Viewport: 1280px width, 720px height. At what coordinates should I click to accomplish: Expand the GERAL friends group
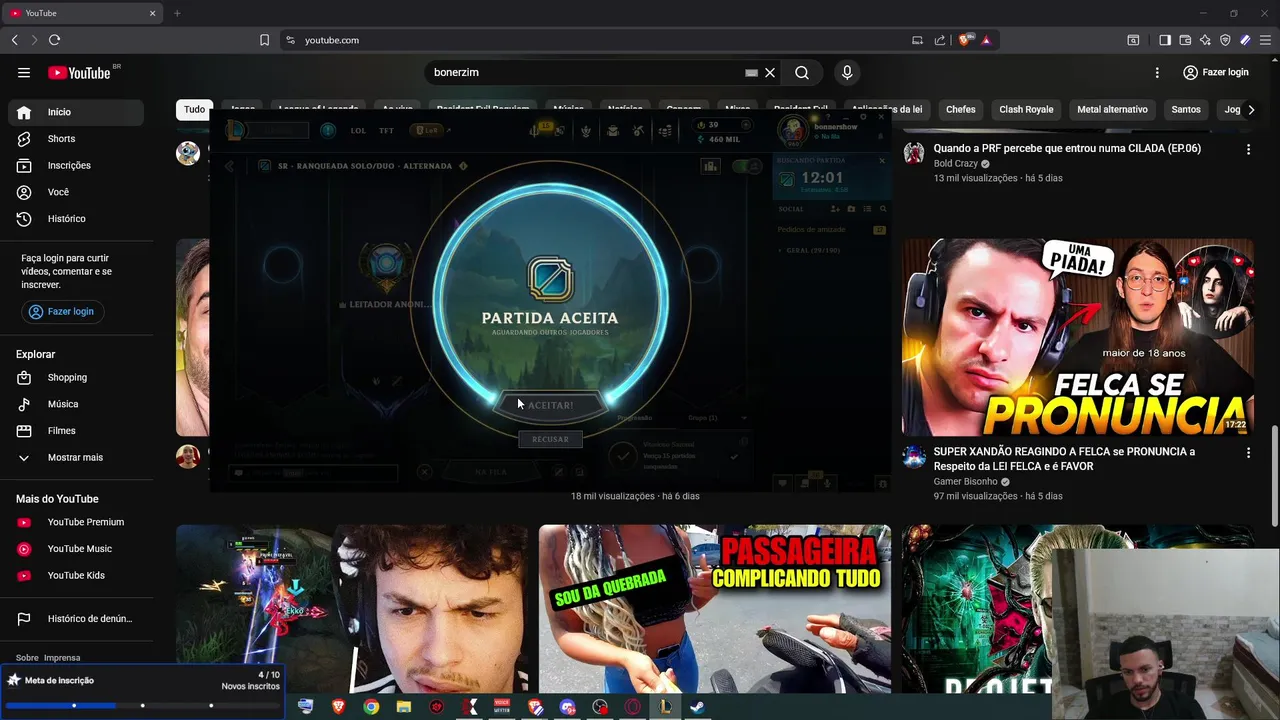(812, 250)
